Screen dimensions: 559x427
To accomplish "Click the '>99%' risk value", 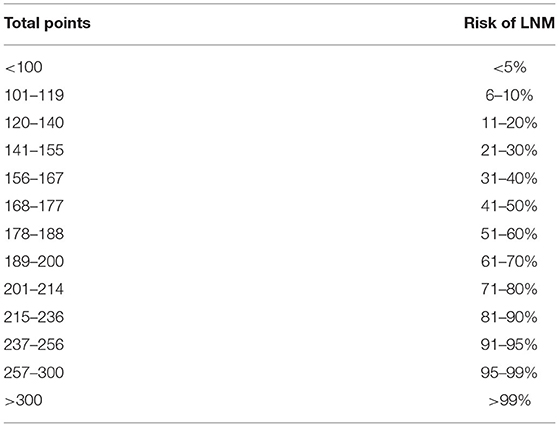I will (x=509, y=401).
